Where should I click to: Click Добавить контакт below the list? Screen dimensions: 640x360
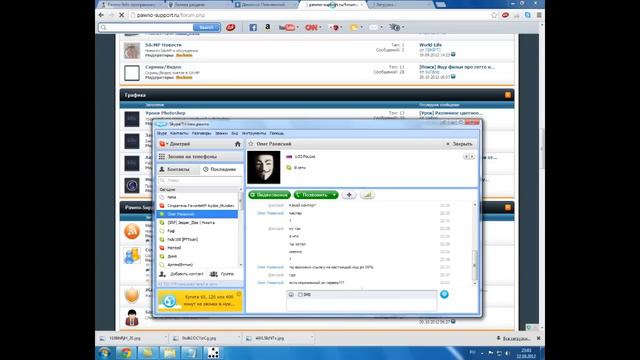click(182, 274)
